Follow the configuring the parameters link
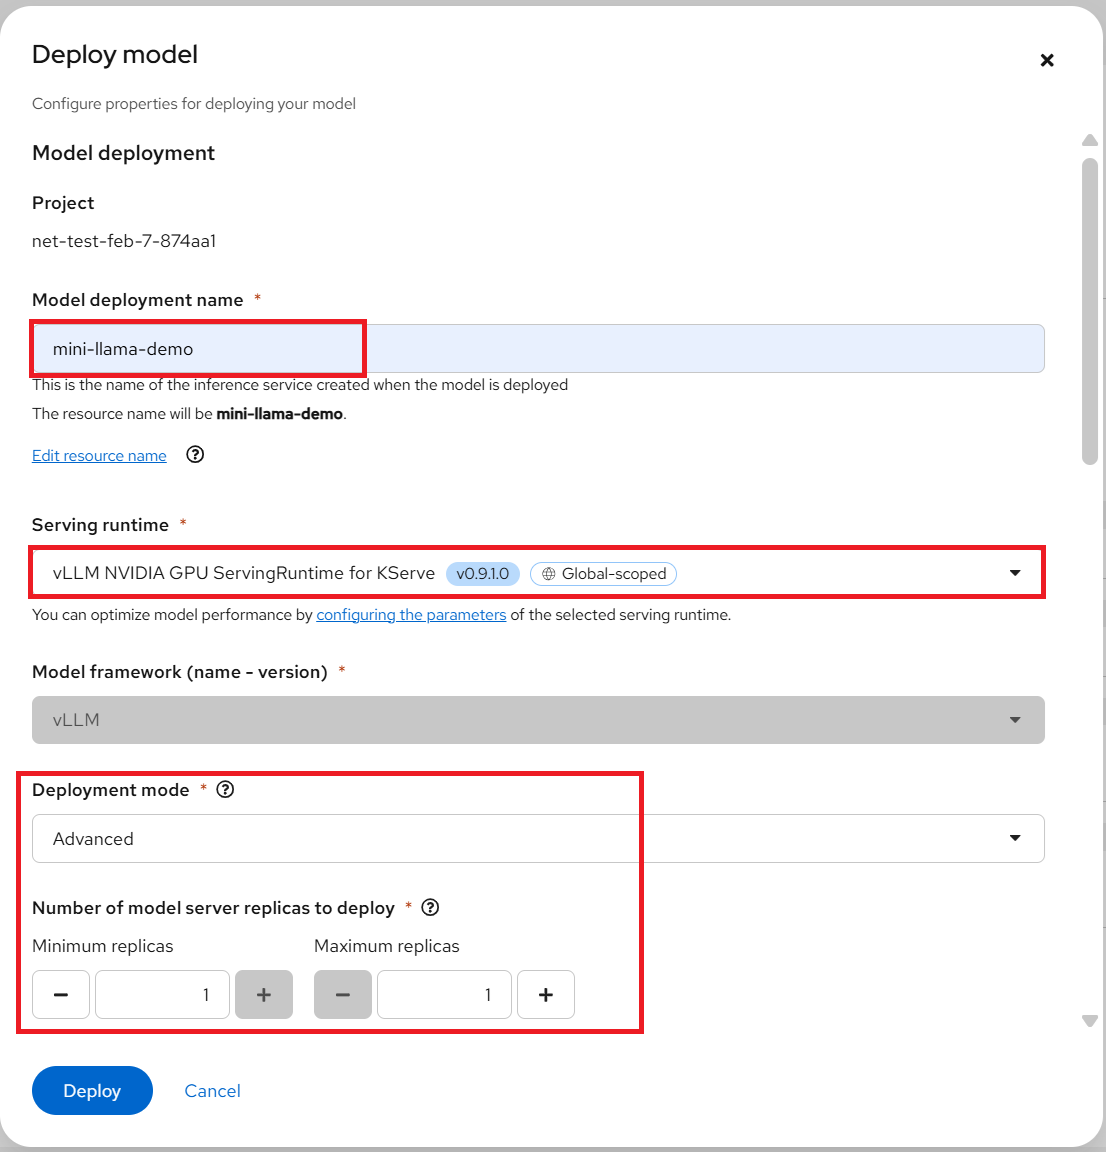The image size is (1106, 1152). pyautogui.click(x=411, y=615)
